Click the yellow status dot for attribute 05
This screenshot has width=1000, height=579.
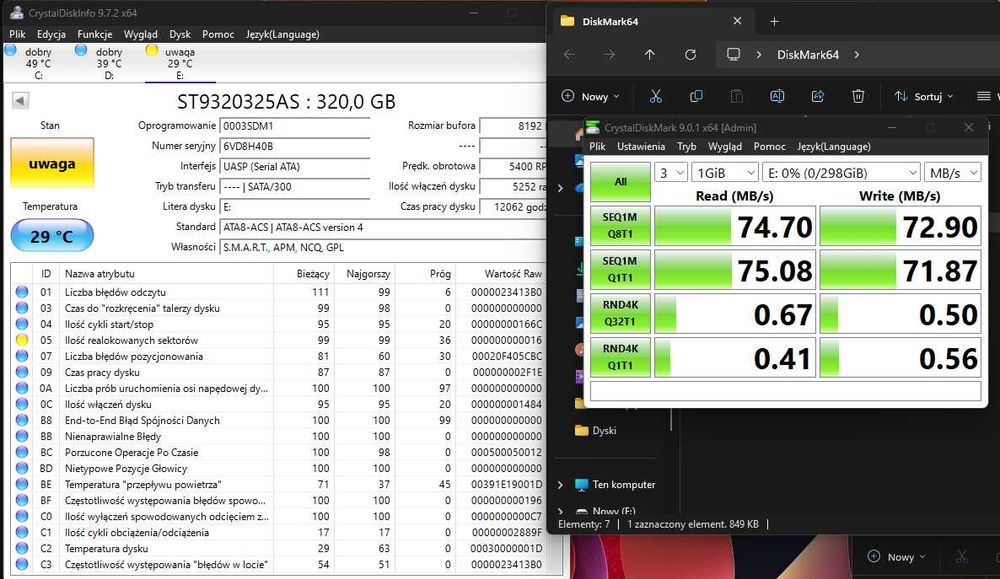22,340
